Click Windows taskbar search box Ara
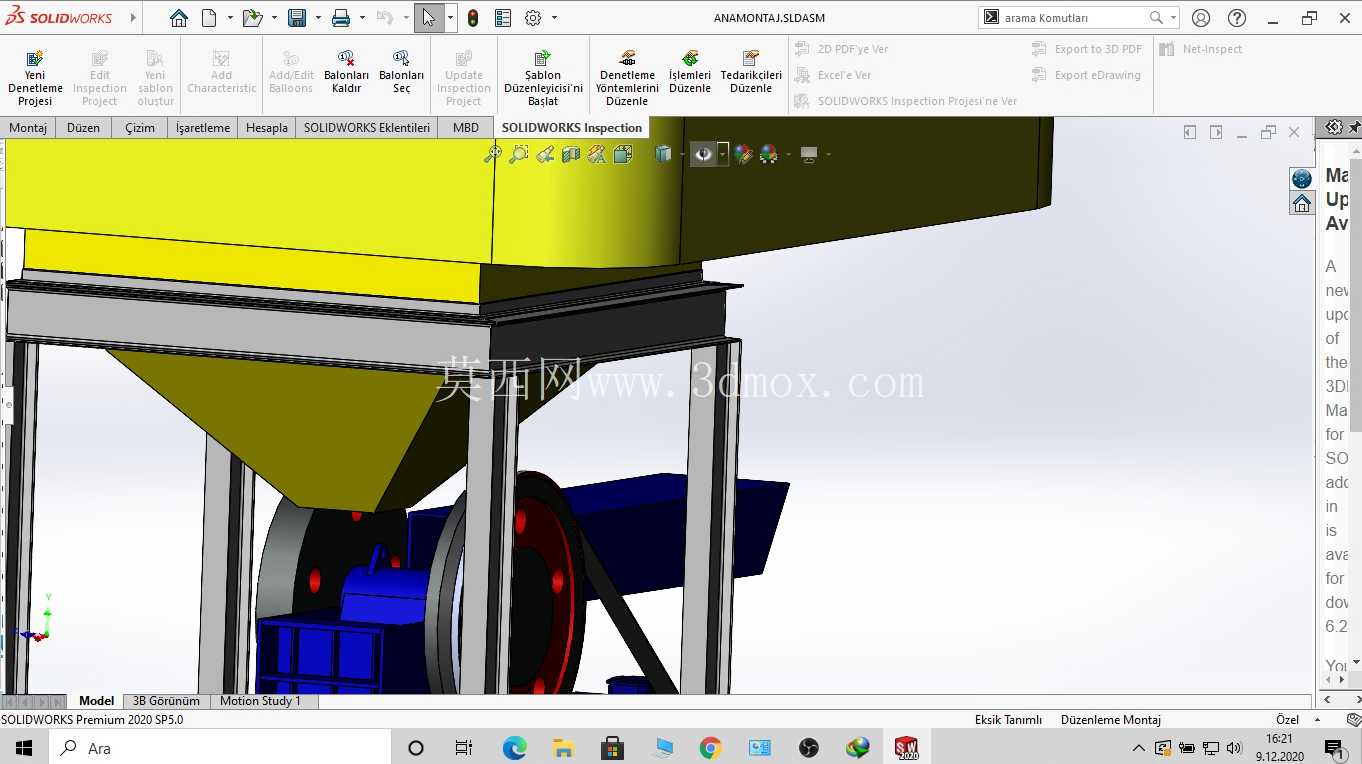This screenshot has height=764, width=1362. pos(219,747)
